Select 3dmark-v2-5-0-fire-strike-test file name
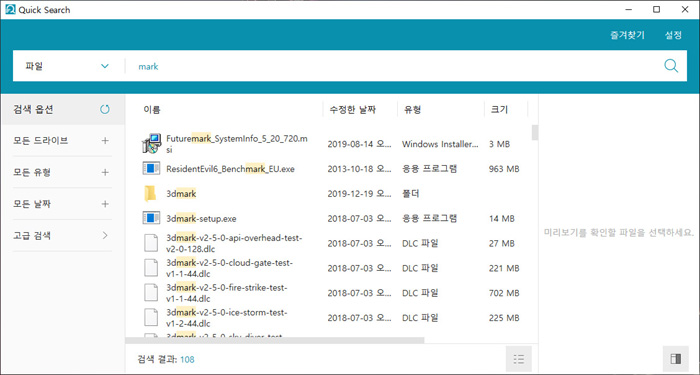The width and height of the screenshot is (700, 375). pos(226,293)
